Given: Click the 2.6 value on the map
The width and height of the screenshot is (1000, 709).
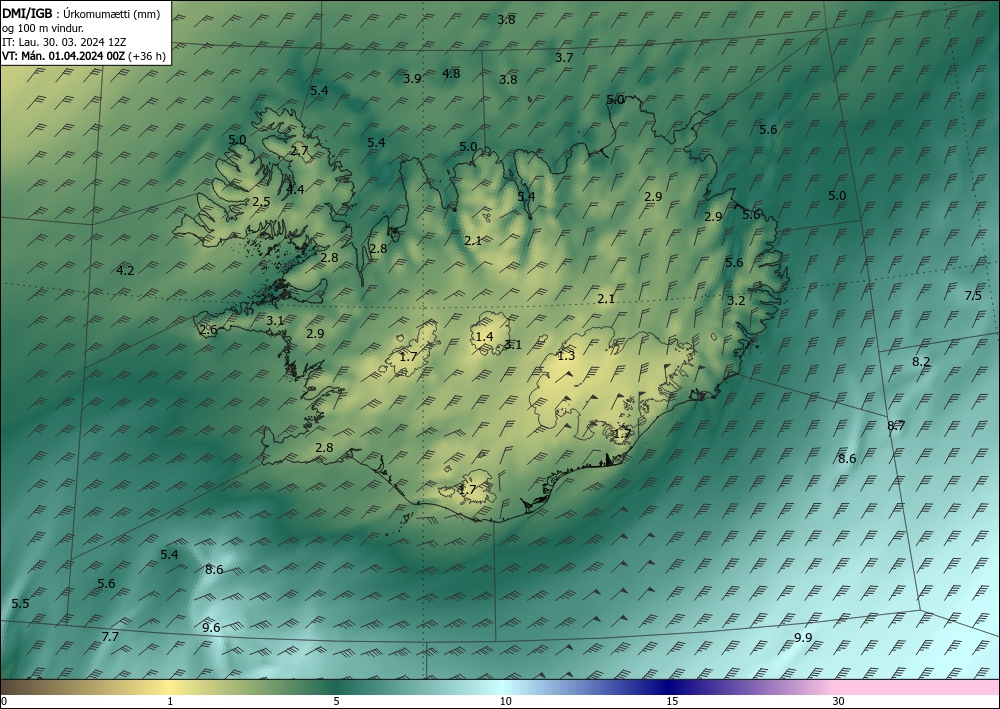Looking at the screenshot, I should pyautogui.click(x=208, y=330).
